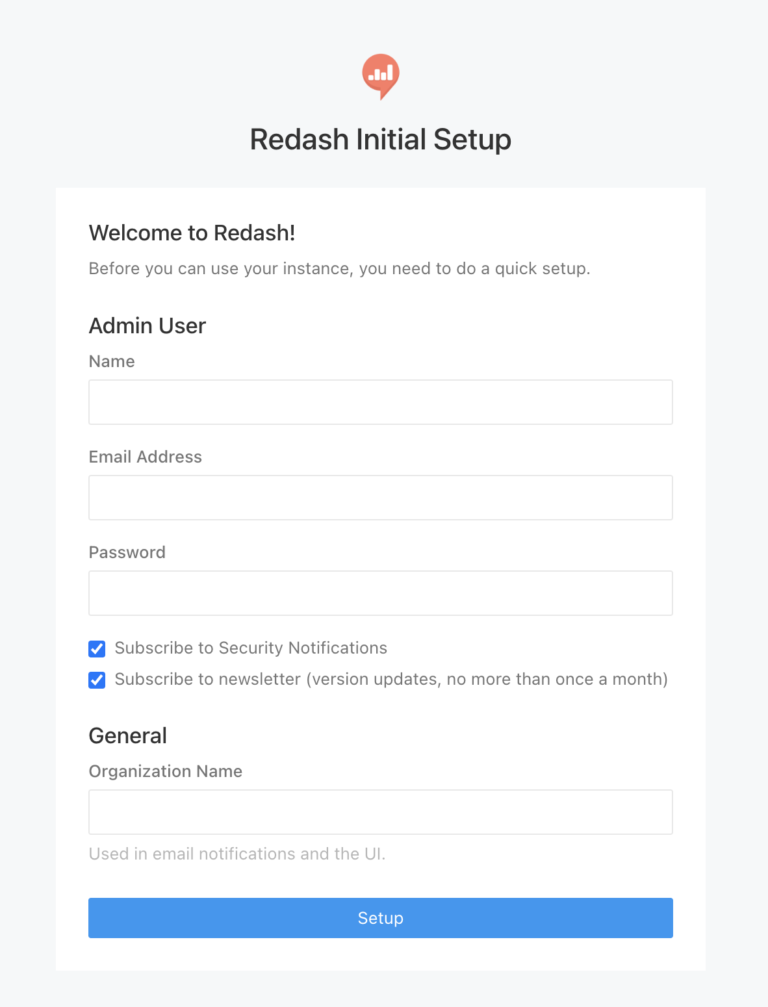Click the Organization Name field label
Viewport: 768px width, 1007px height.
pyautogui.click(x=165, y=771)
